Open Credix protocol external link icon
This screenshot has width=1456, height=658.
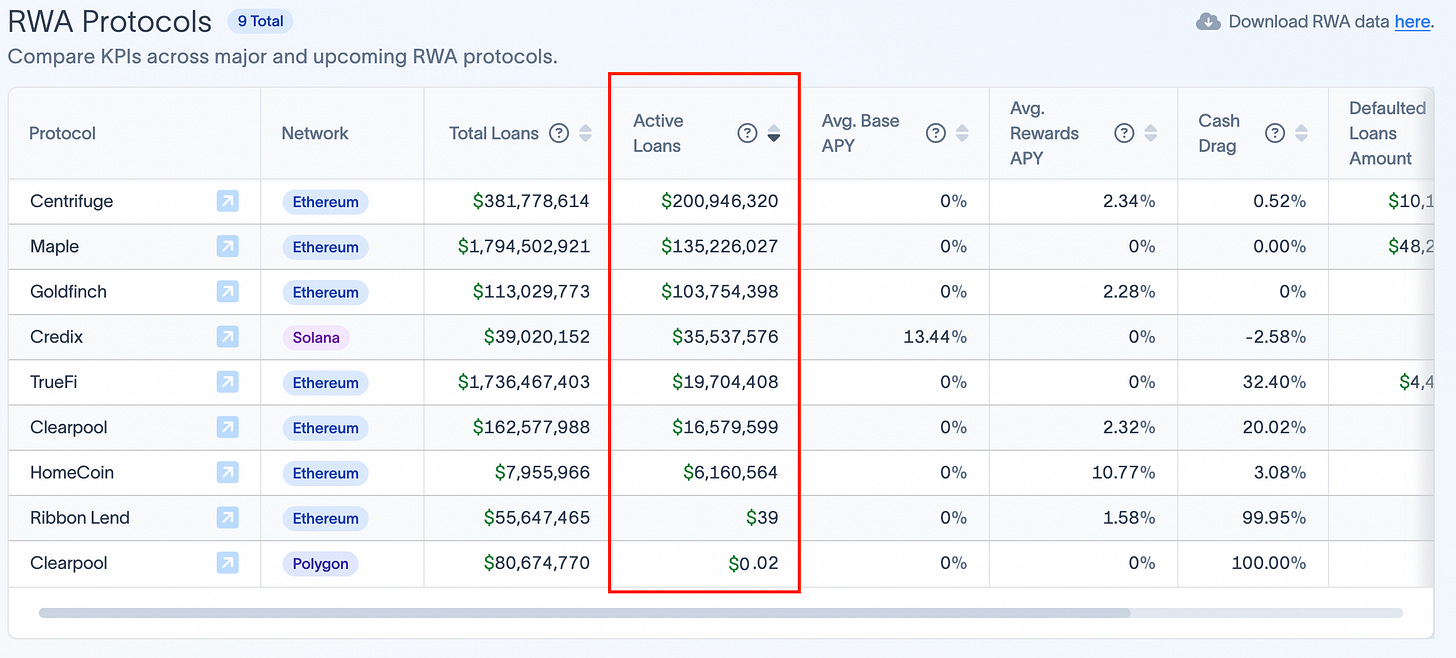(x=228, y=337)
